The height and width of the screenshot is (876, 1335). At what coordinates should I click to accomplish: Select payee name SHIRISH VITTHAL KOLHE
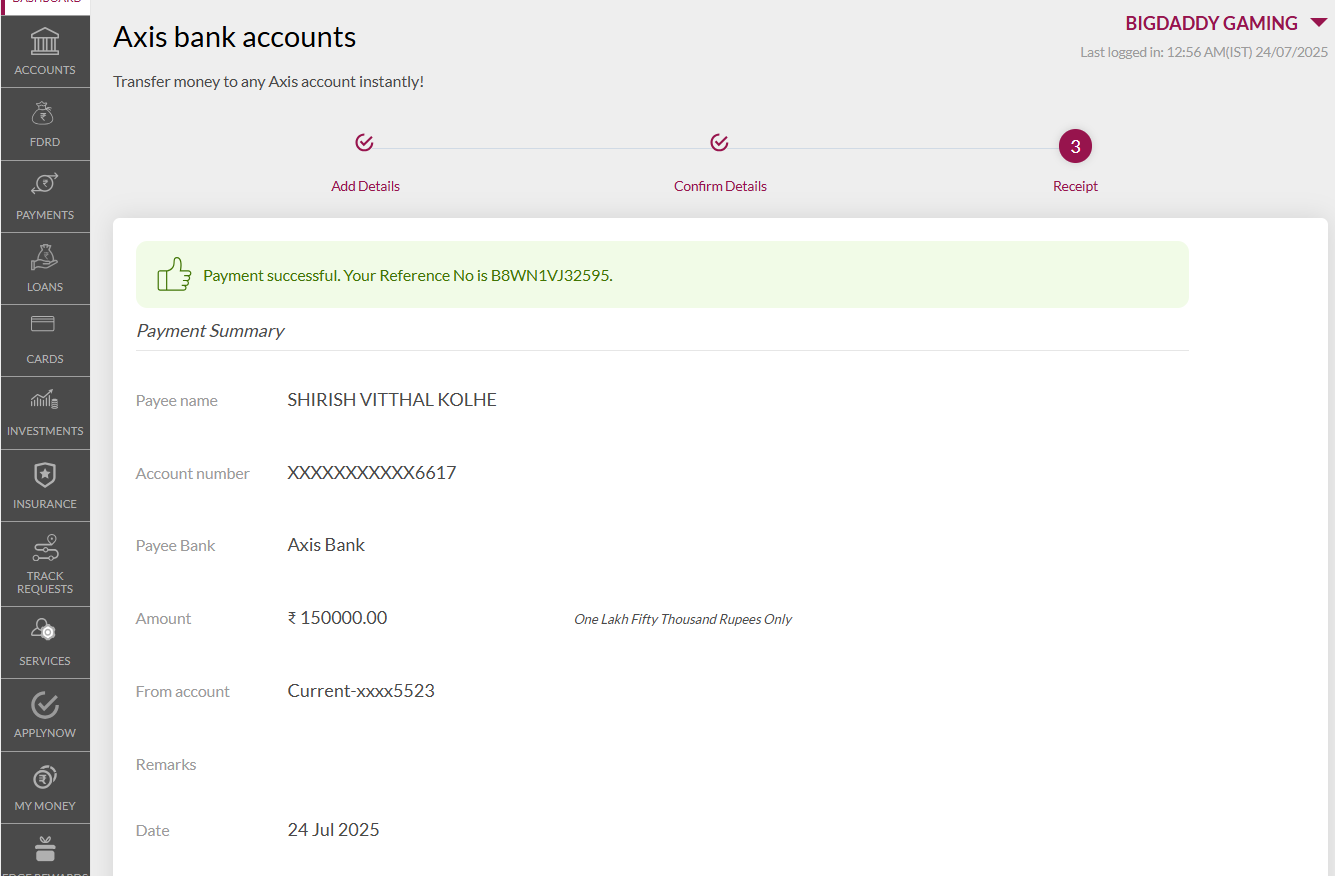point(392,400)
